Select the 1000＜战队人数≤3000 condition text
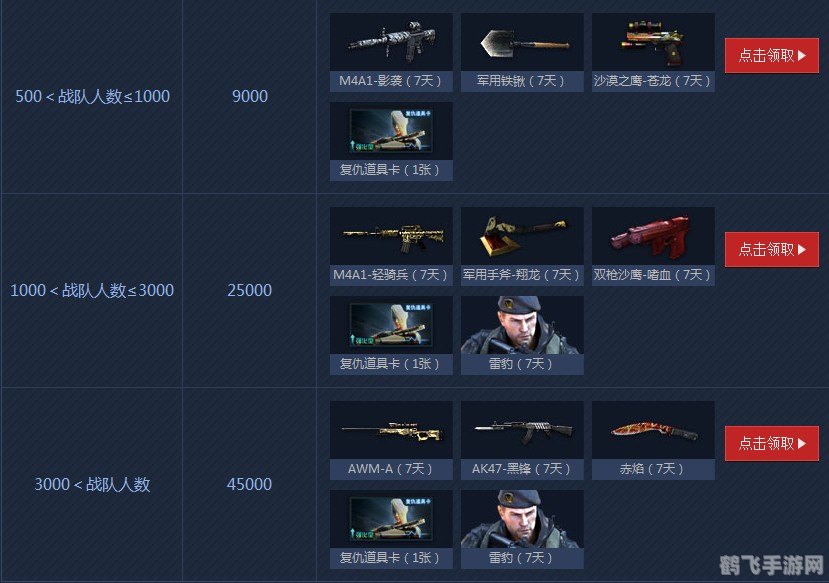829x583 pixels. tap(92, 290)
